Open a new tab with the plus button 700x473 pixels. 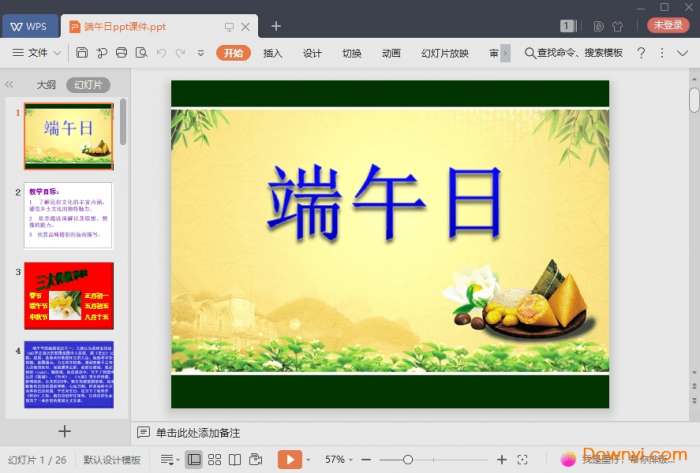tap(276, 26)
